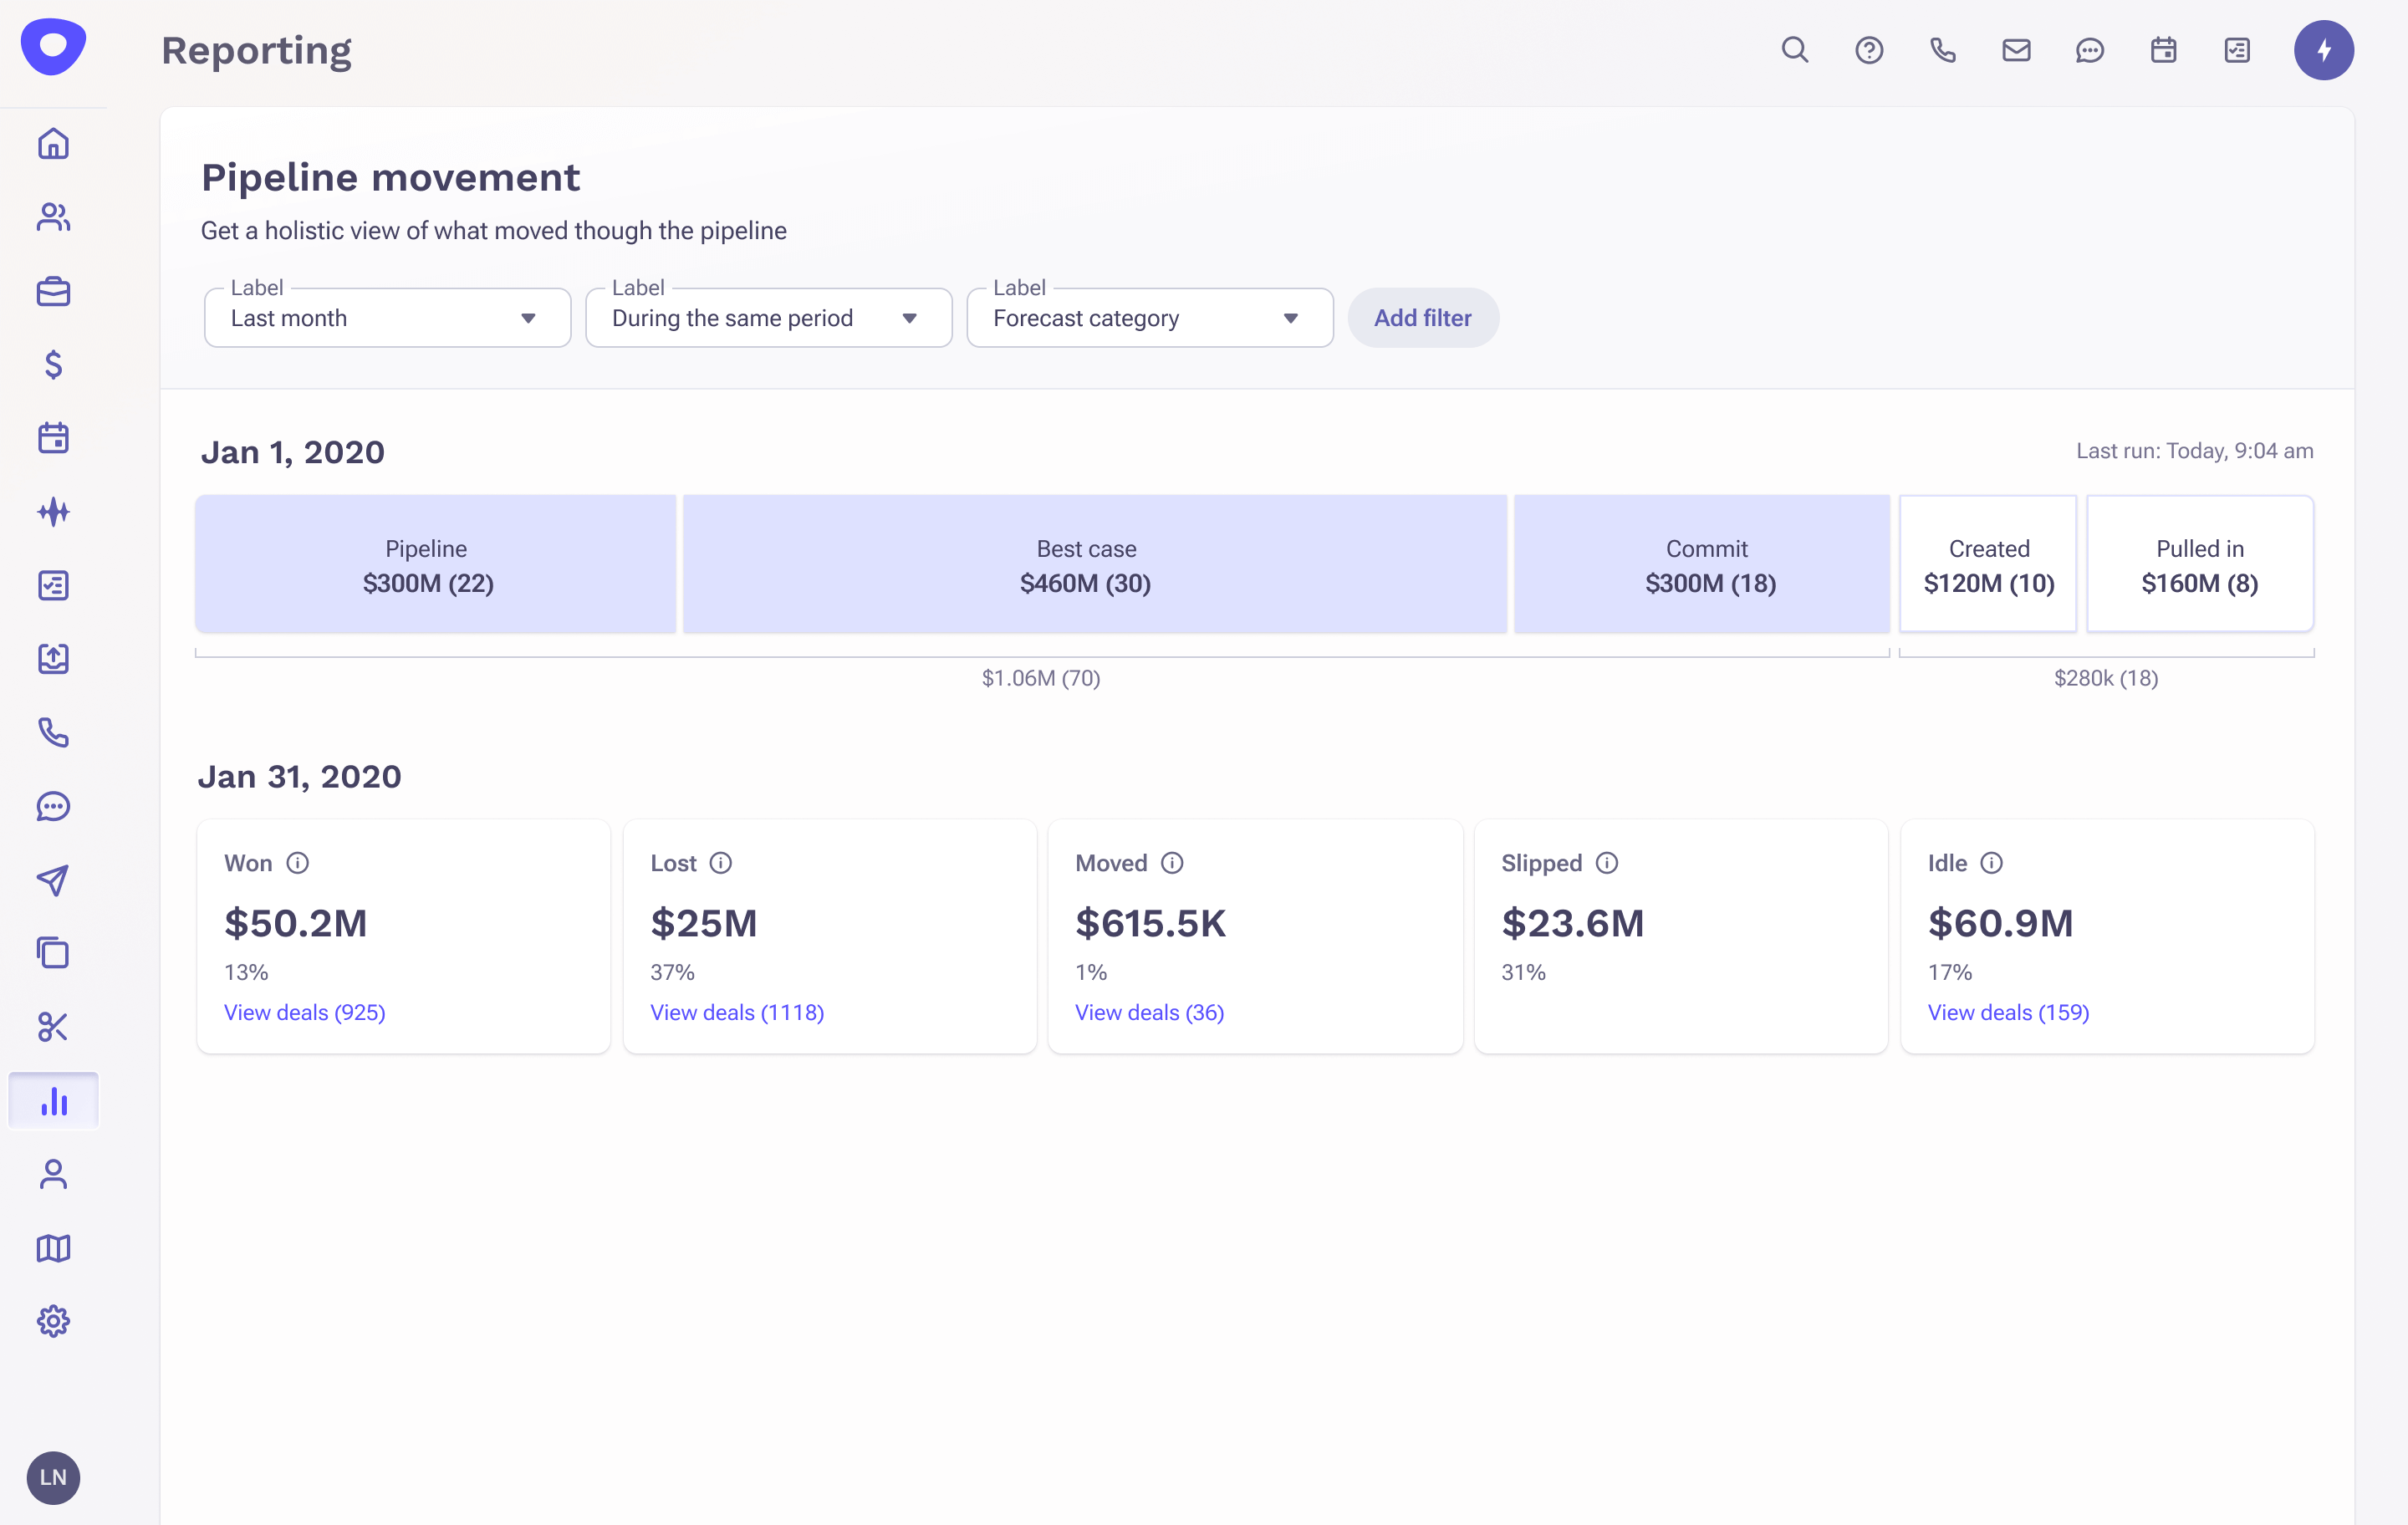Open the Reporting bar chart sidebar icon
Image resolution: width=2408 pixels, height=1525 pixels.
coord(54,1101)
